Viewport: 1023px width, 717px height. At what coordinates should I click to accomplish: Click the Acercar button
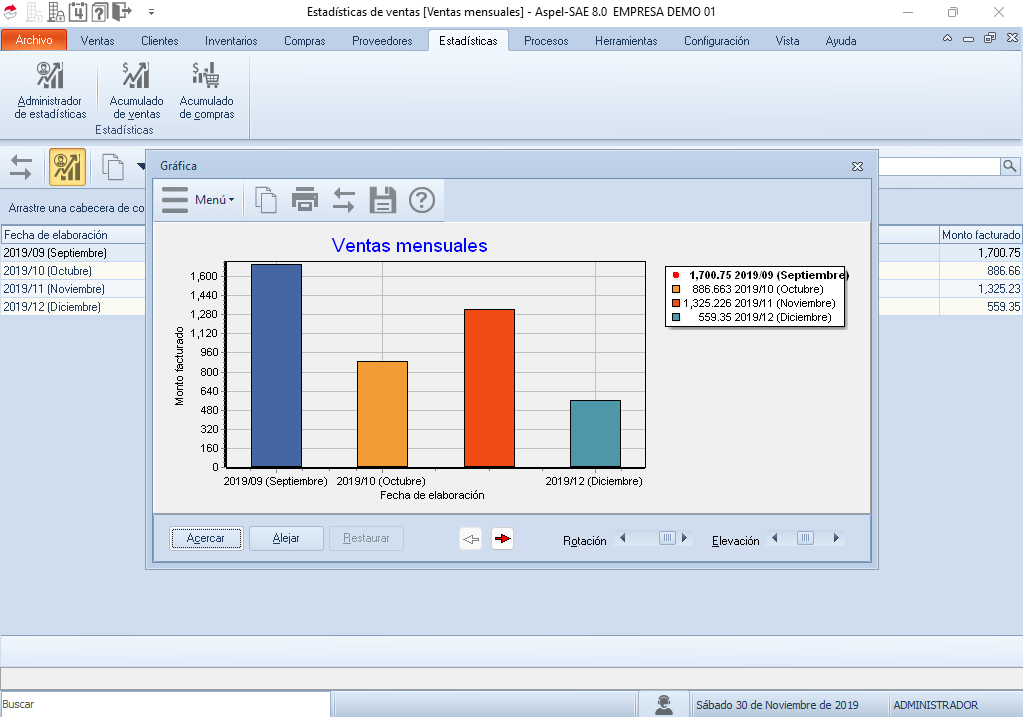(x=206, y=538)
